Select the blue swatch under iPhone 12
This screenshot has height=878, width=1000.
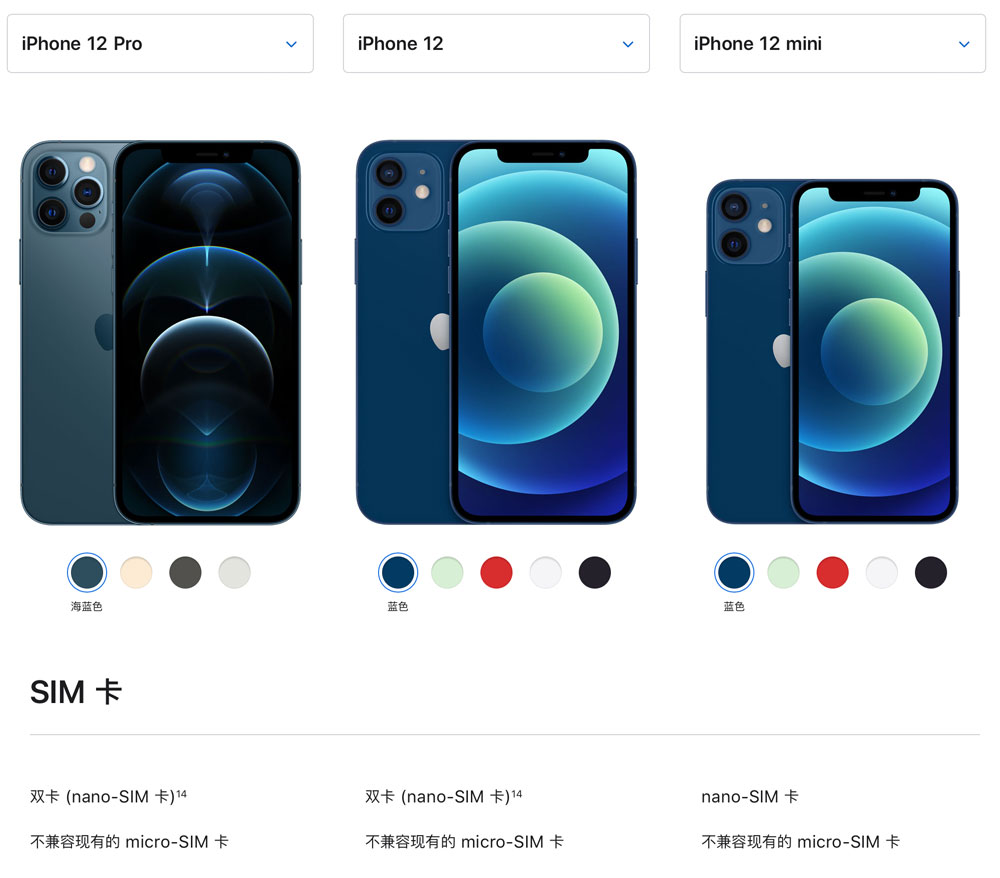click(x=398, y=572)
